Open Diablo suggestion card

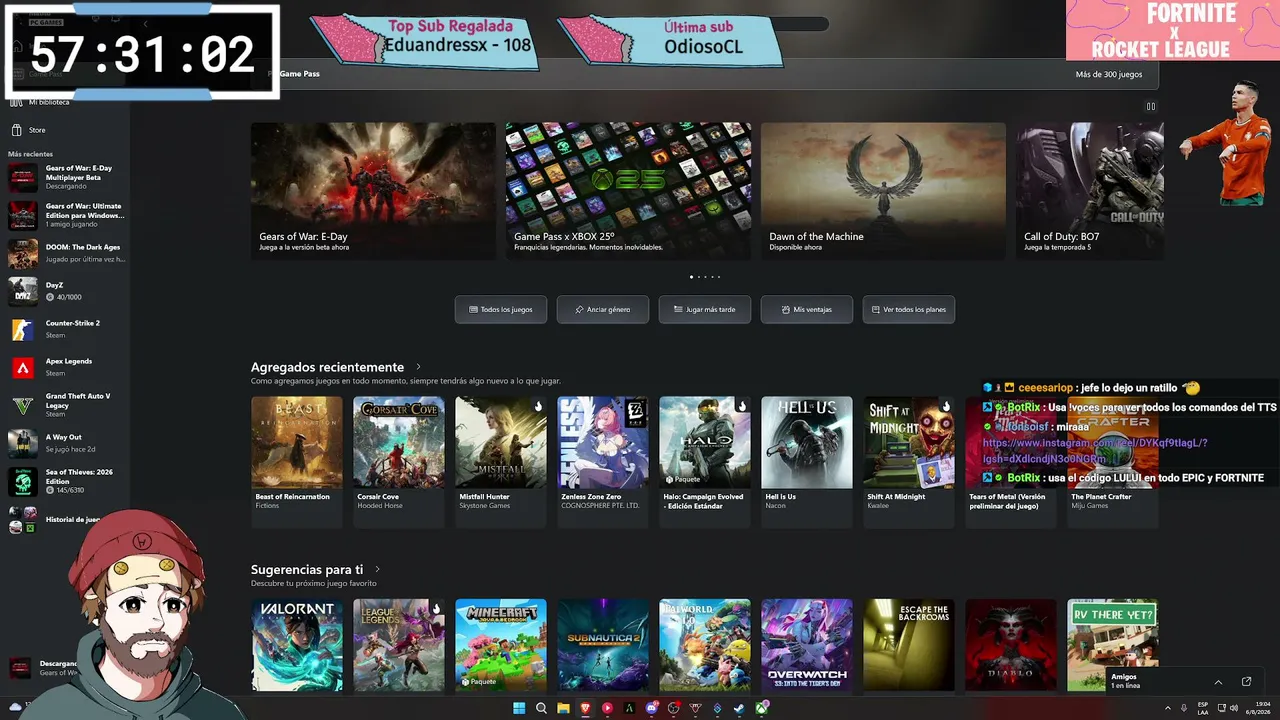coord(1011,645)
